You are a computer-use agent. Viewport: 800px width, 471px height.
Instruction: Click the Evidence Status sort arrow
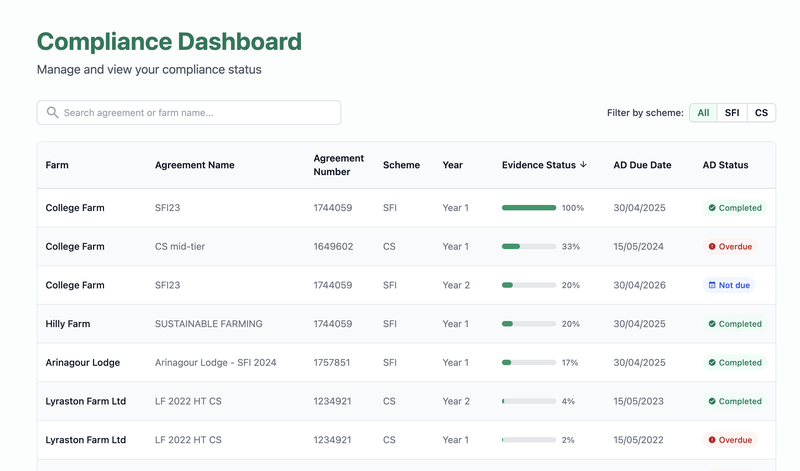583,165
